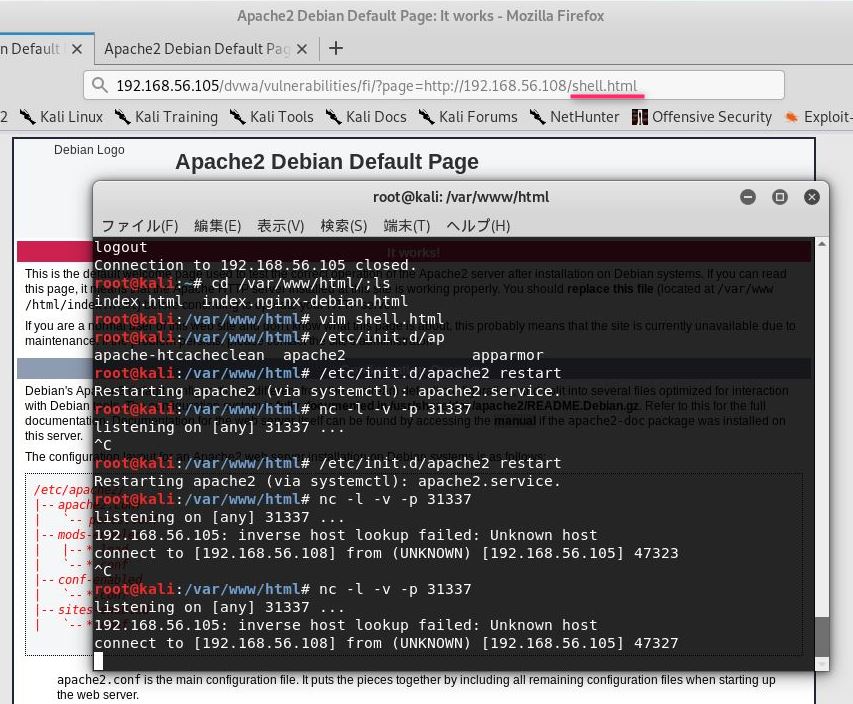Open the ヘルプ(H) terminal menu
Viewport: 853px width, 704px height.
pos(478,226)
